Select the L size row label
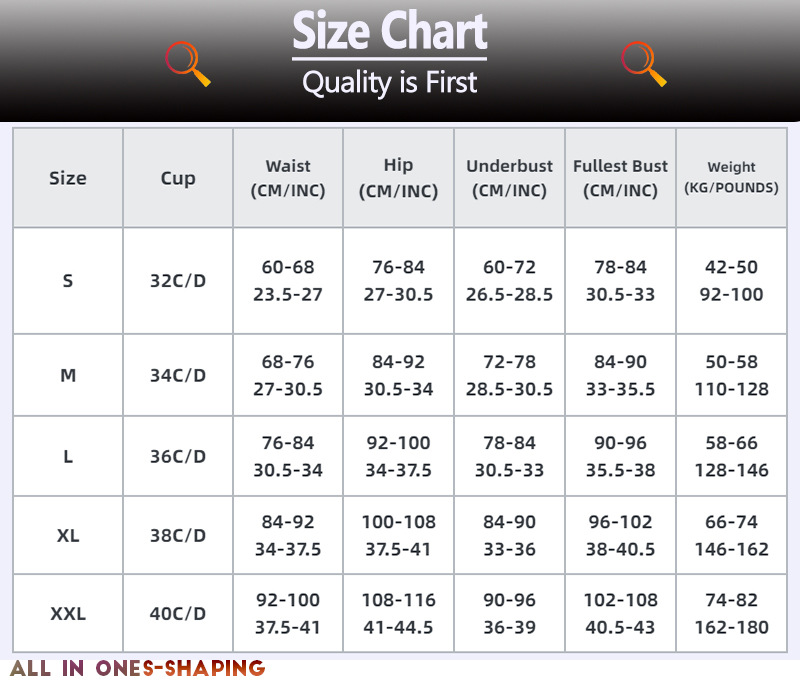Viewport: 800px width, 683px height. pos(68,456)
